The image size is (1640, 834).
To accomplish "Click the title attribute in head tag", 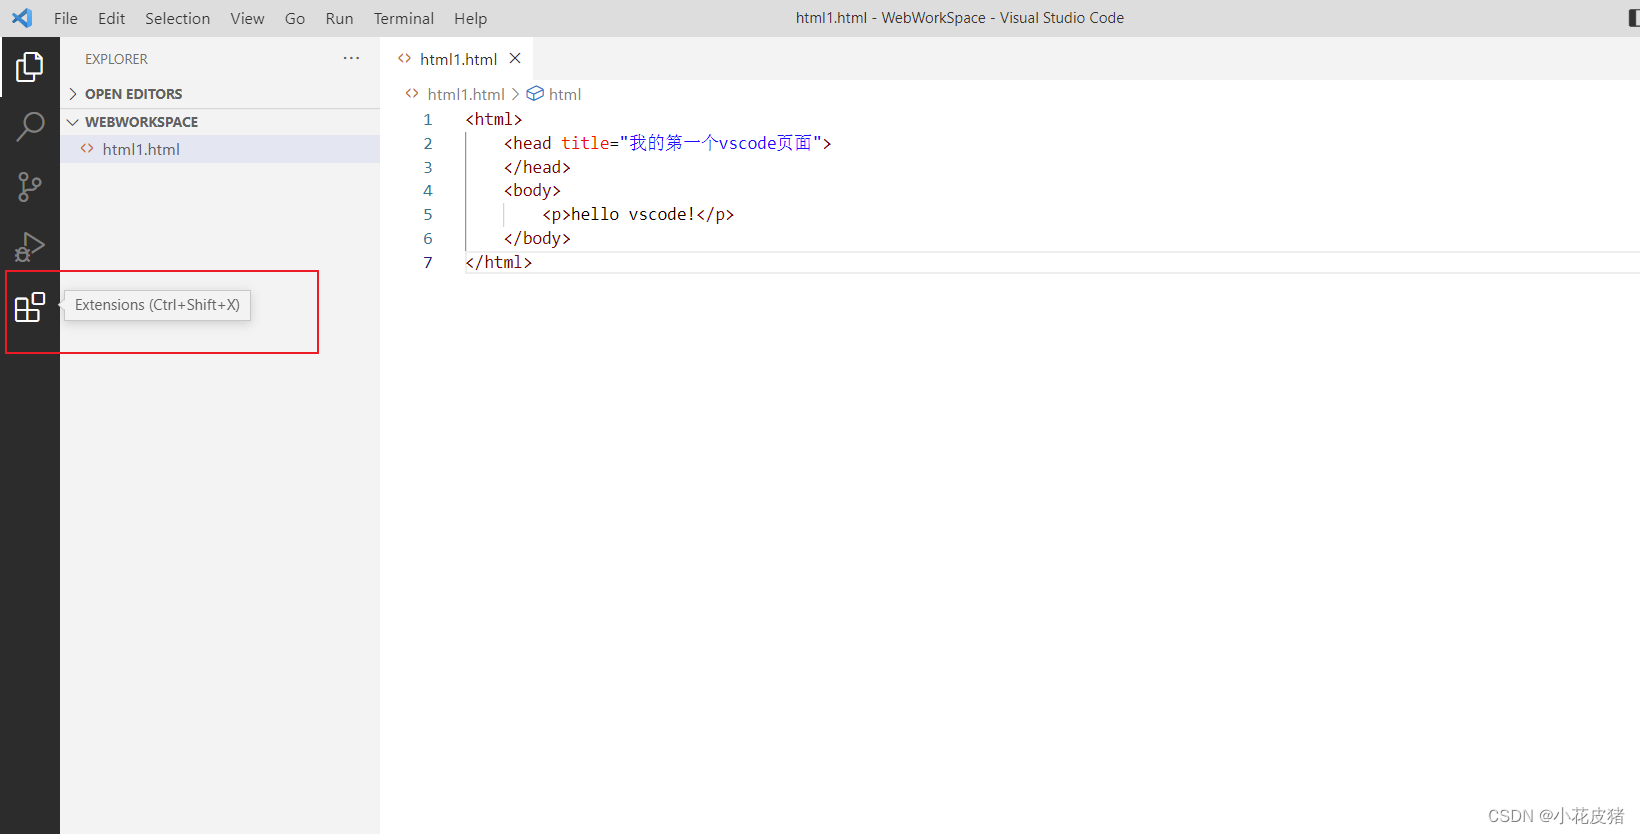I will click(x=585, y=143).
